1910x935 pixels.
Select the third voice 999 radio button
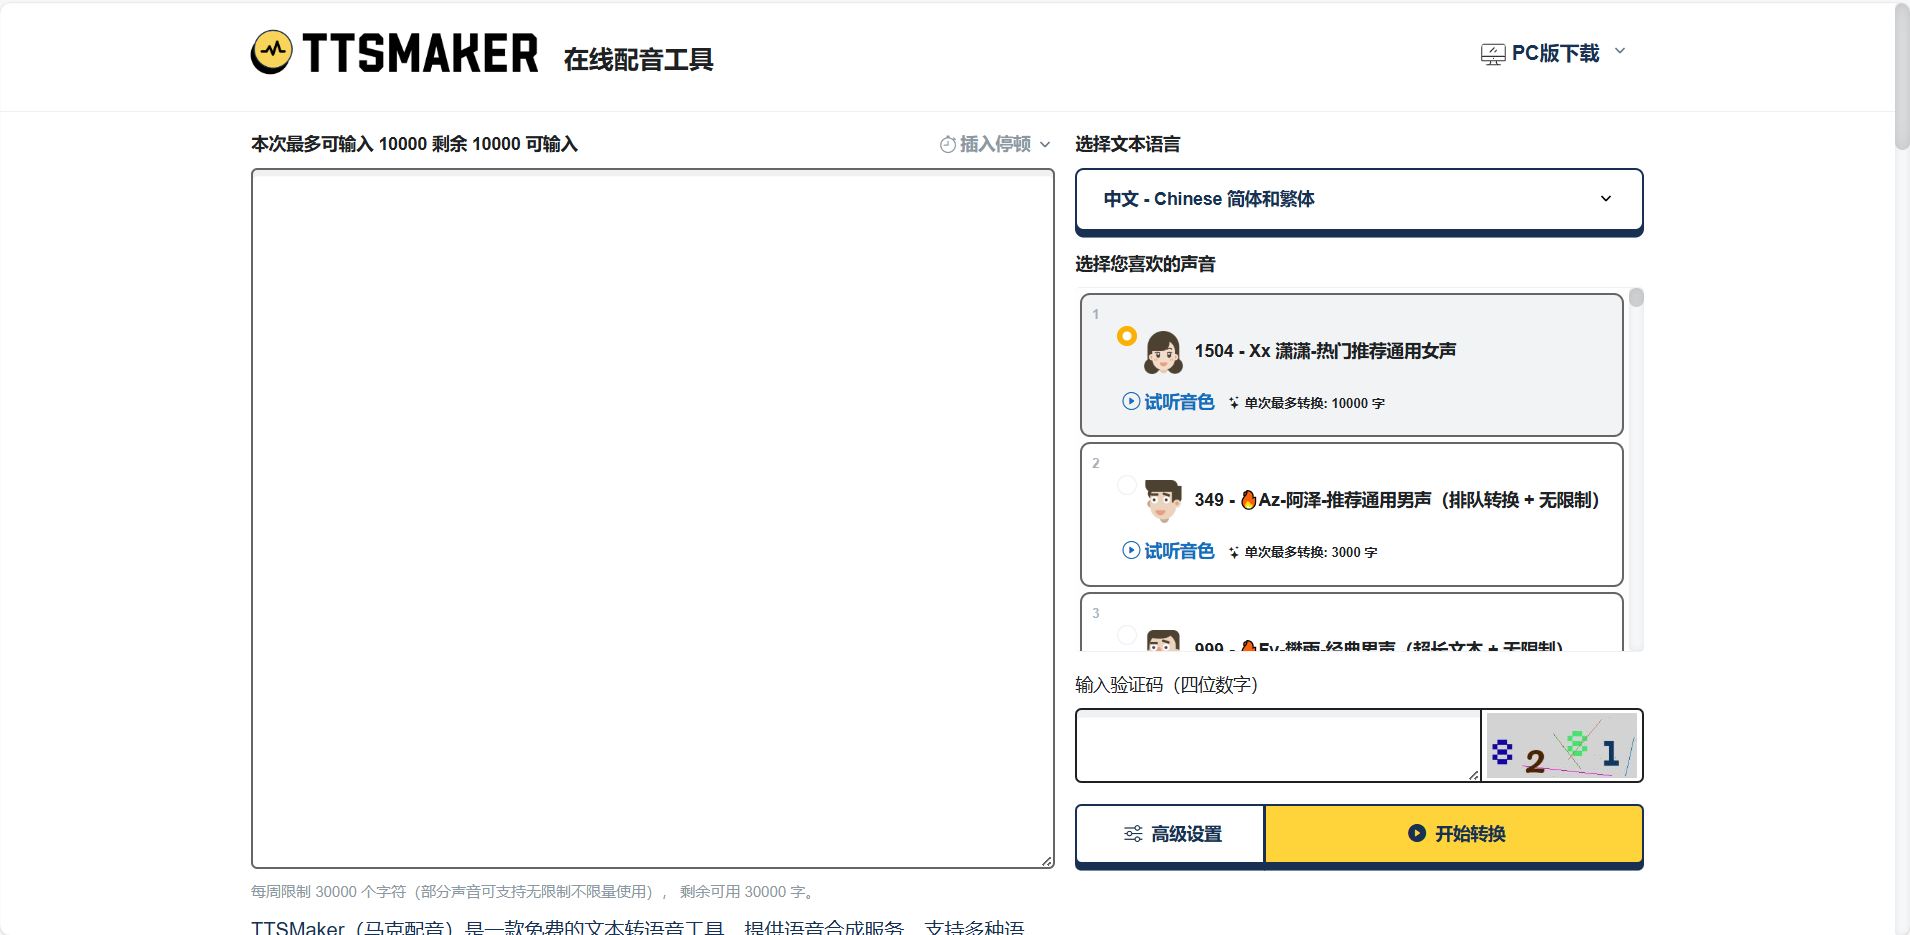(x=1127, y=635)
